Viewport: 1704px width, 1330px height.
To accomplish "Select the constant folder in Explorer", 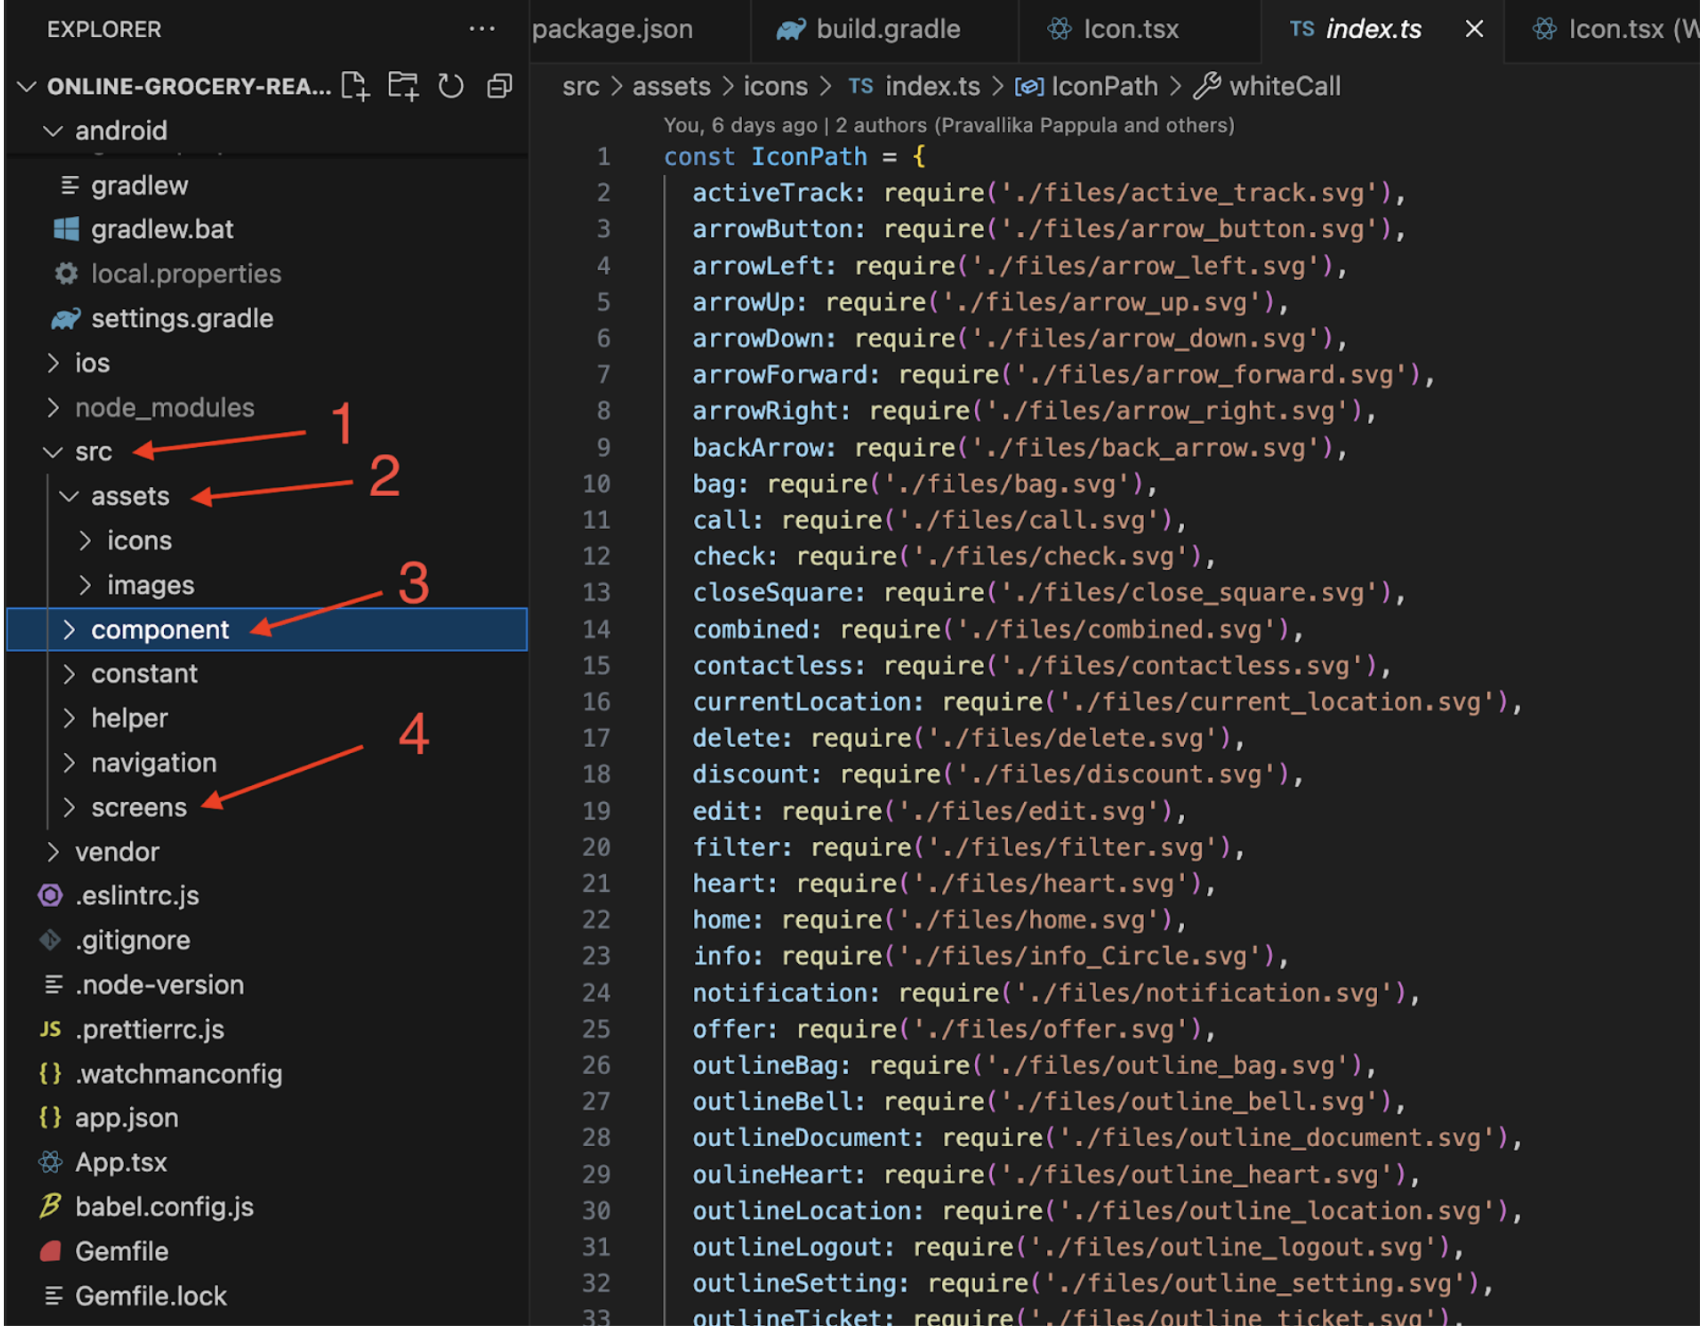I will 145,673.
